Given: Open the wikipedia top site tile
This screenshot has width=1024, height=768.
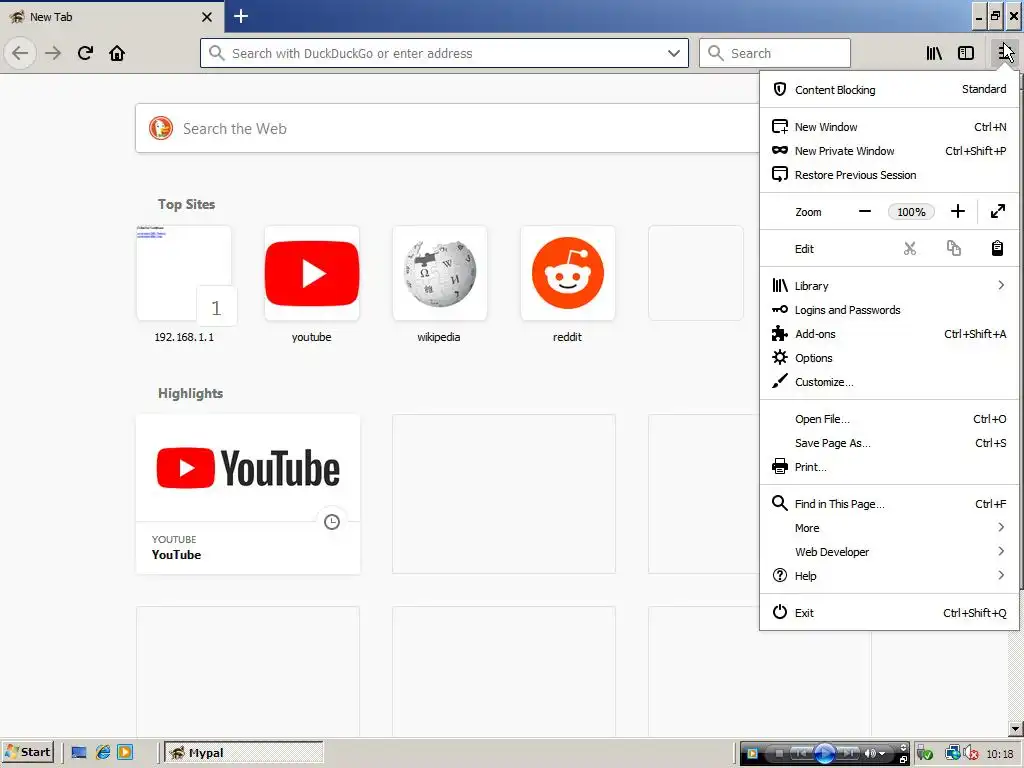Looking at the screenshot, I should (x=440, y=273).
